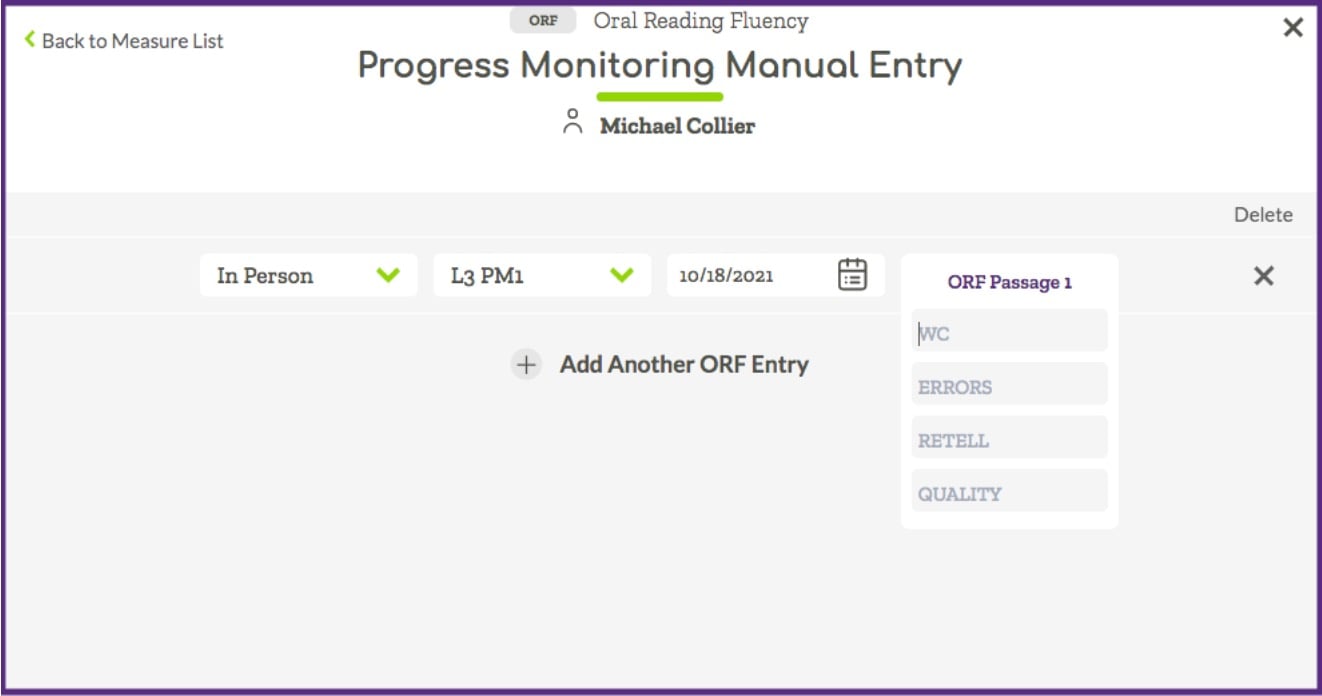
Task: Click the RETELL input field
Action: click(x=1009, y=437)
